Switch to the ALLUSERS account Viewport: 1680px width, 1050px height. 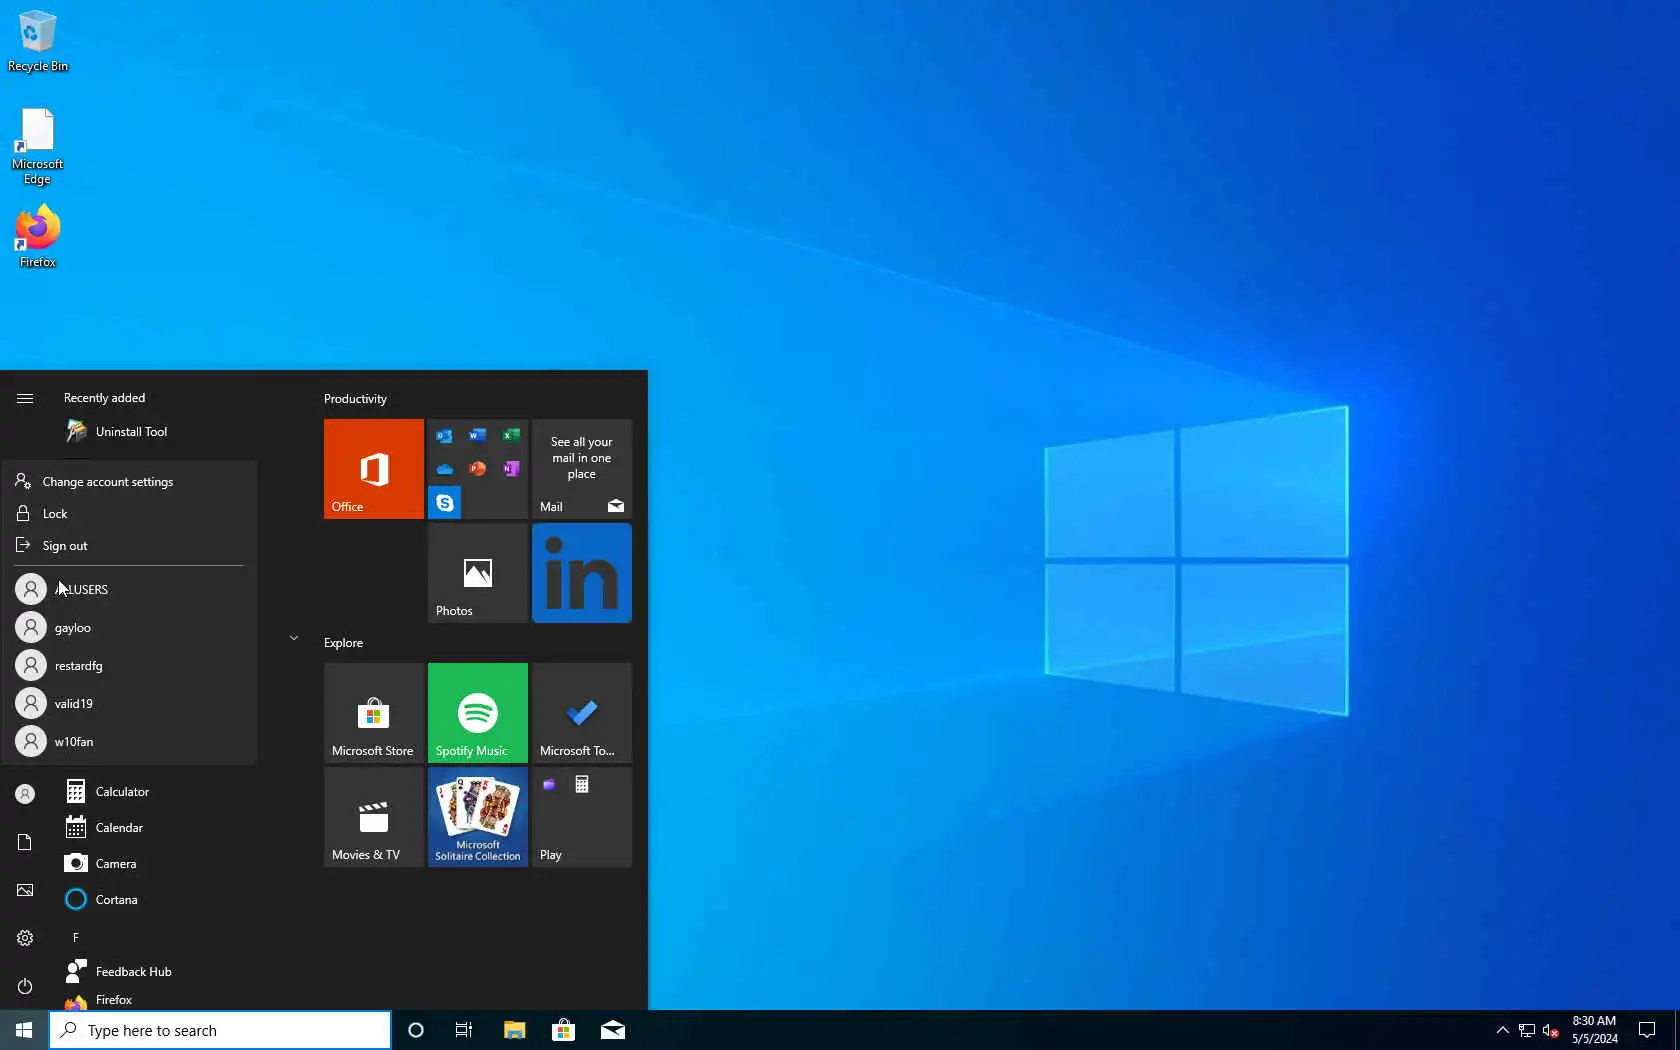click(x=130, y=589)
